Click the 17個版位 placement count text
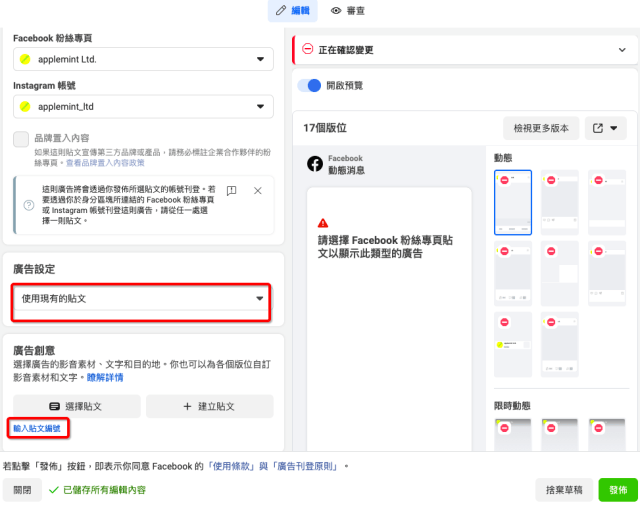Image resolution: width=640 pixels, height=505 pixels. pyautogui.click(x=325, y=128)
